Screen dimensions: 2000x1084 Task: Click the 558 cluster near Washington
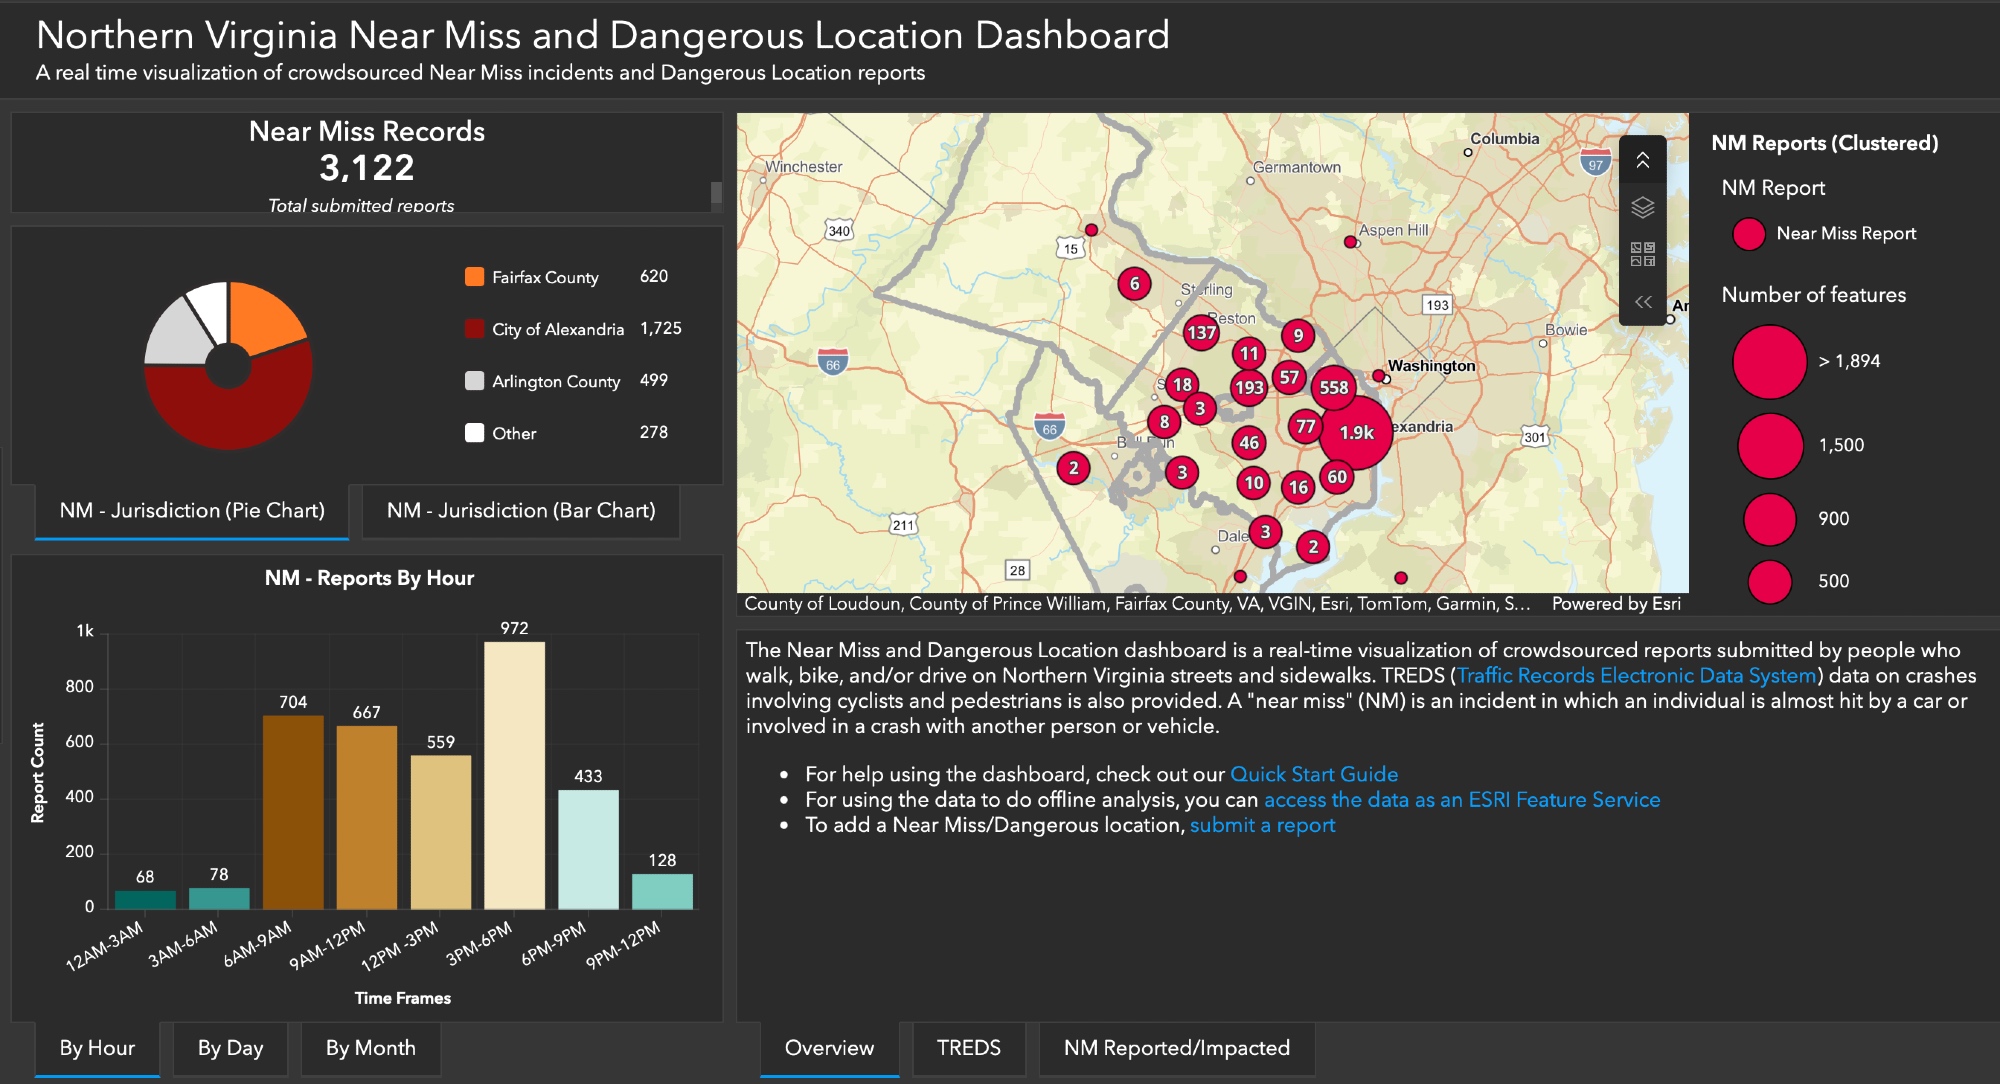[1333, 387]
